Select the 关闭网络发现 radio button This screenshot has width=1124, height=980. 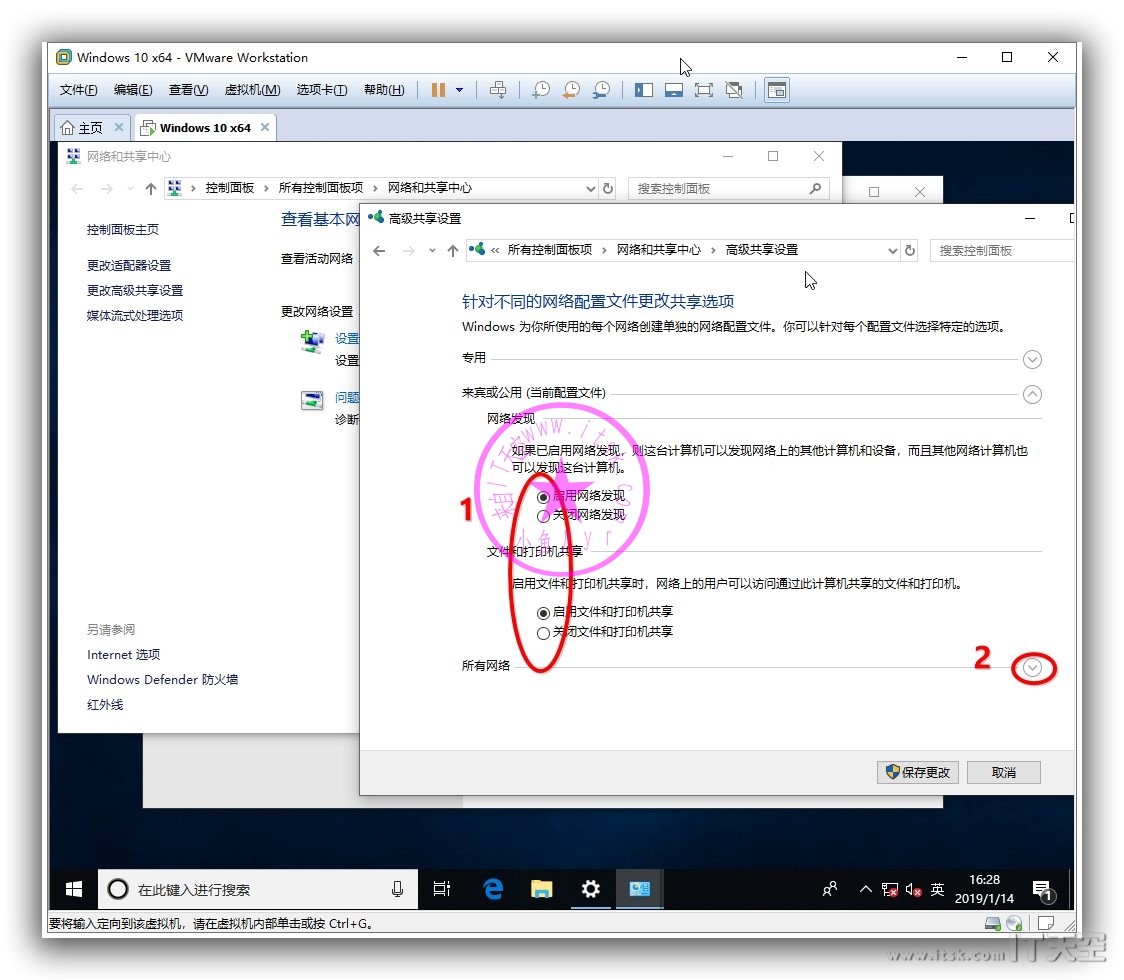[x=543, y=516]
